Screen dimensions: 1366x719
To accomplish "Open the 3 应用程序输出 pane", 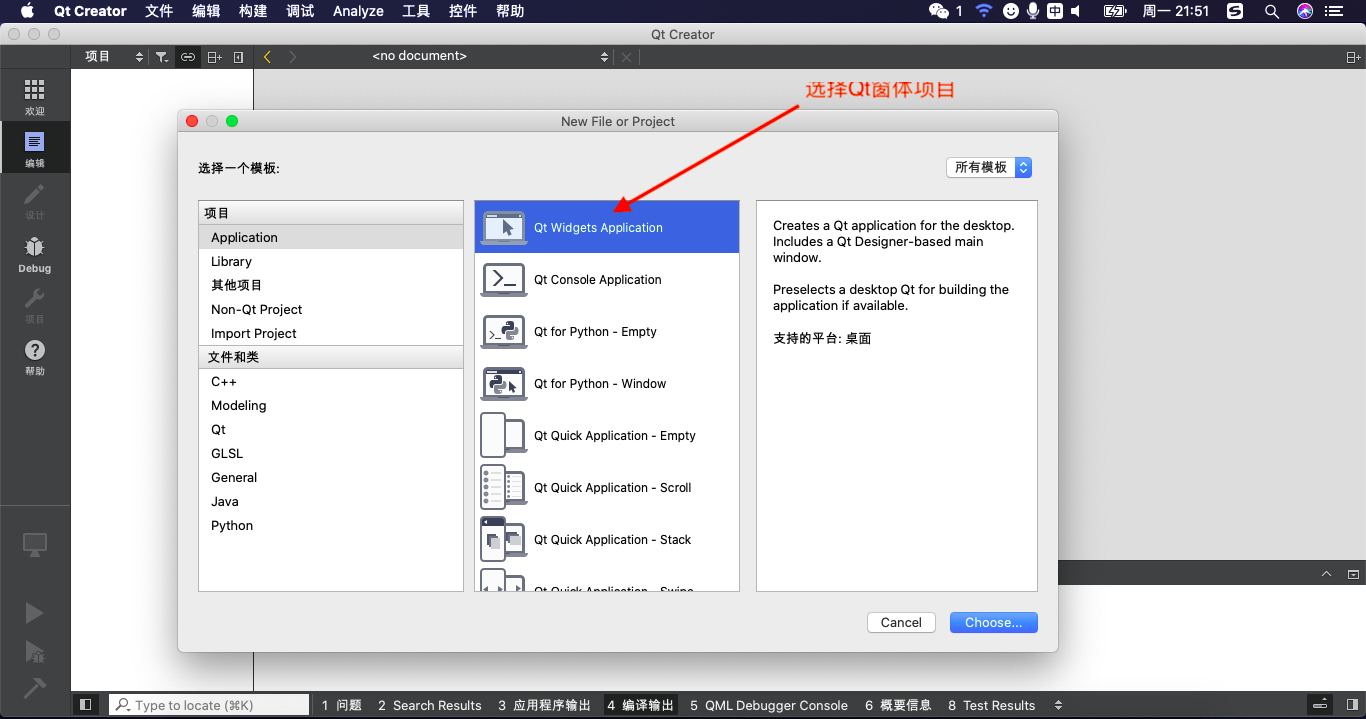I will (544, 705).
